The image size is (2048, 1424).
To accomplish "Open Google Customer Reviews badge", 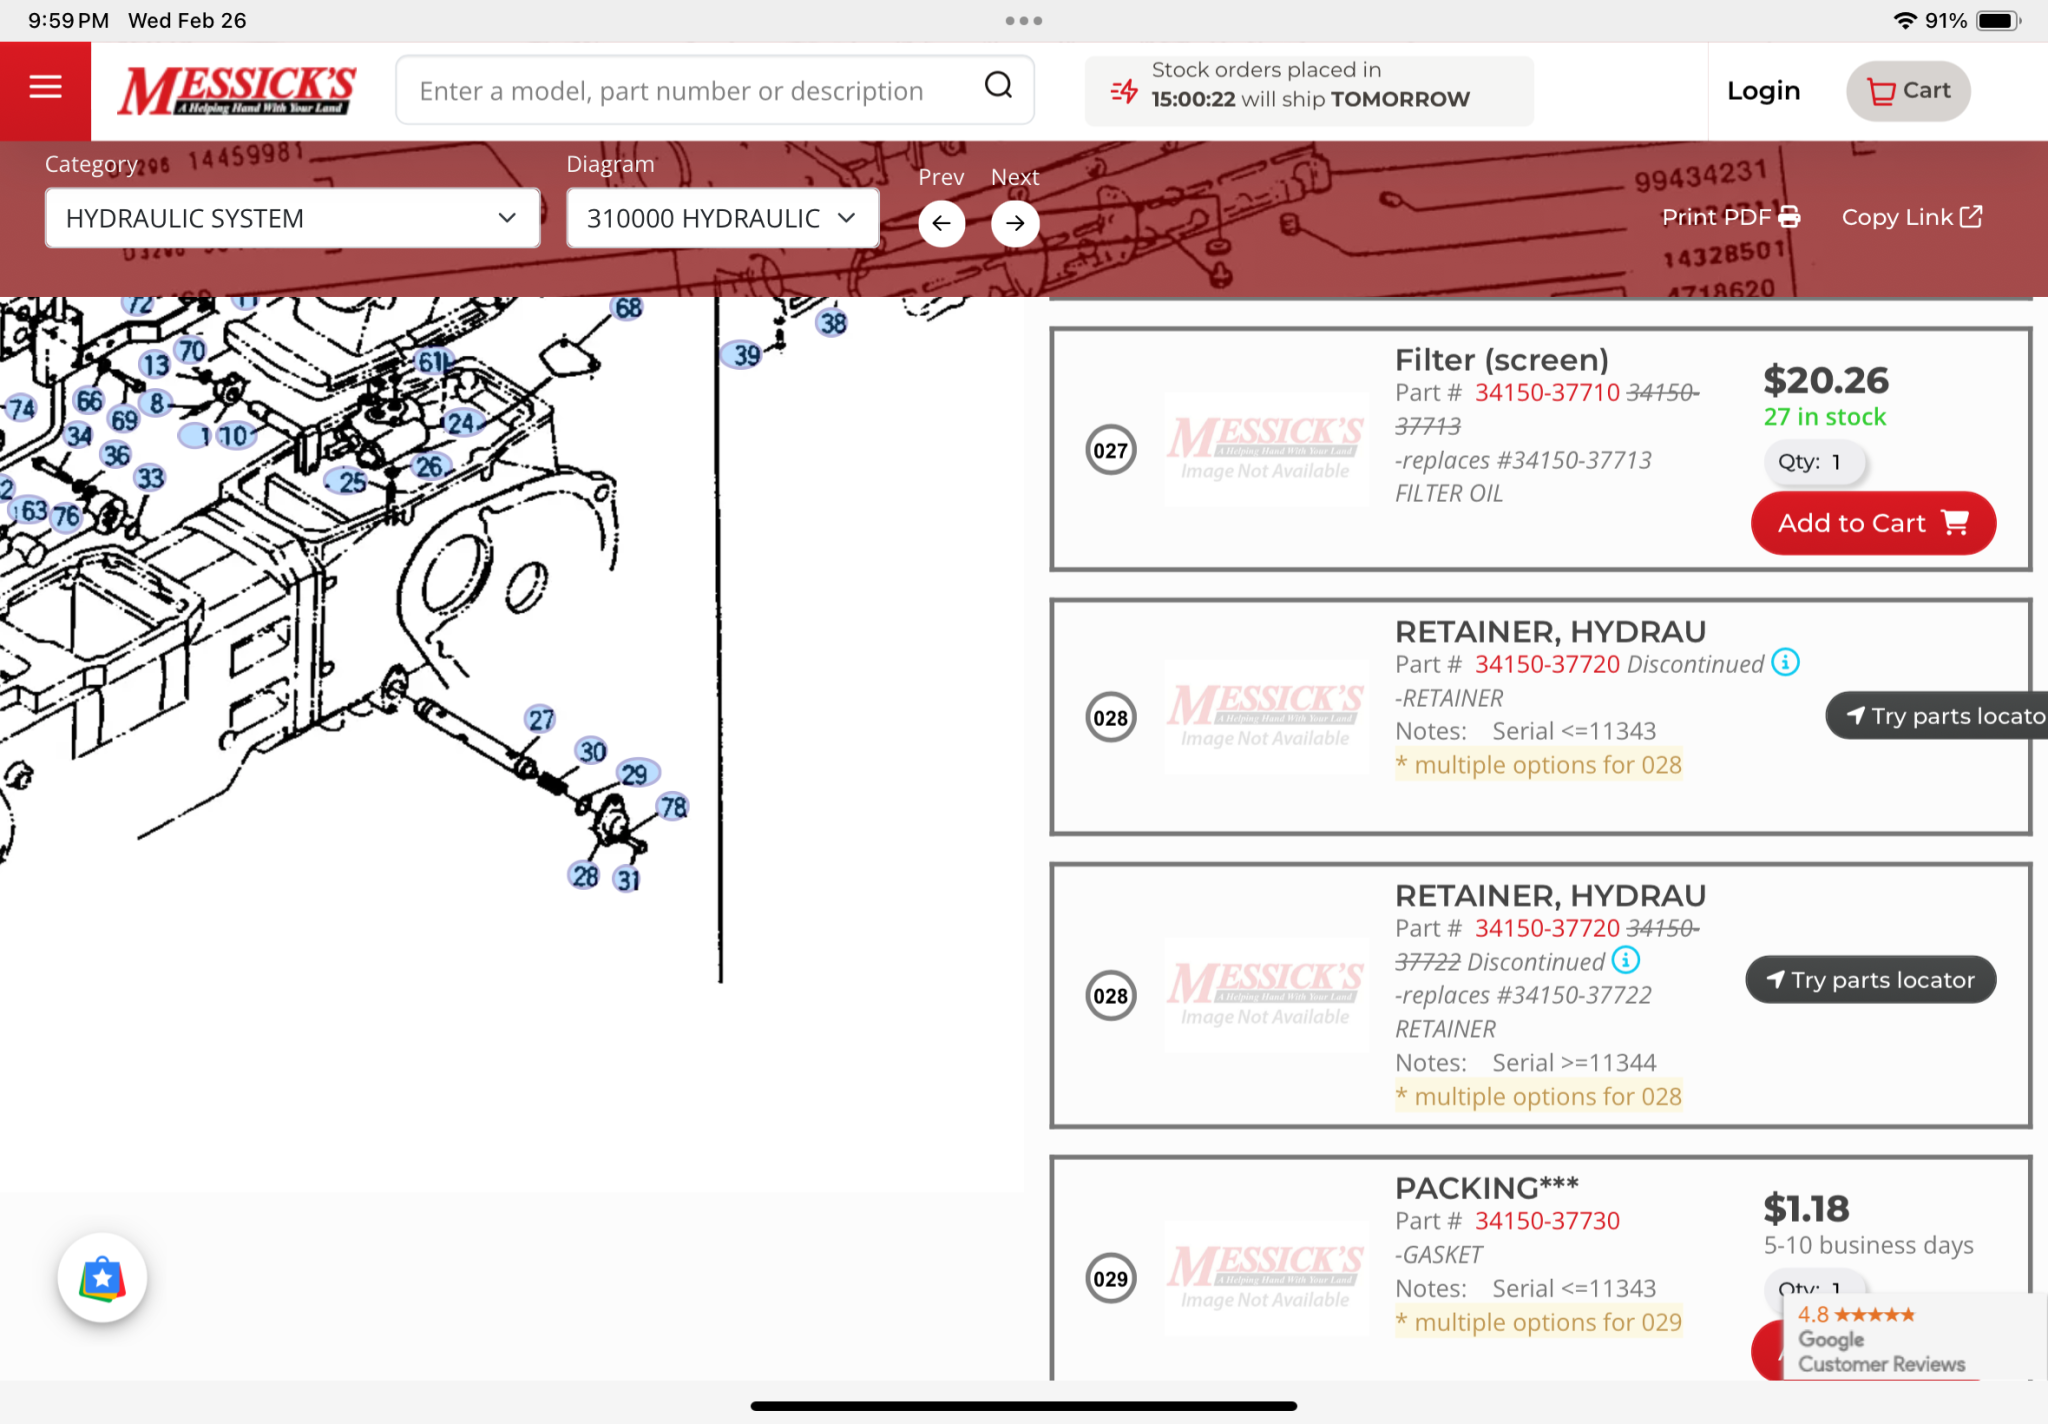I will click(x=1915, y=1338).
